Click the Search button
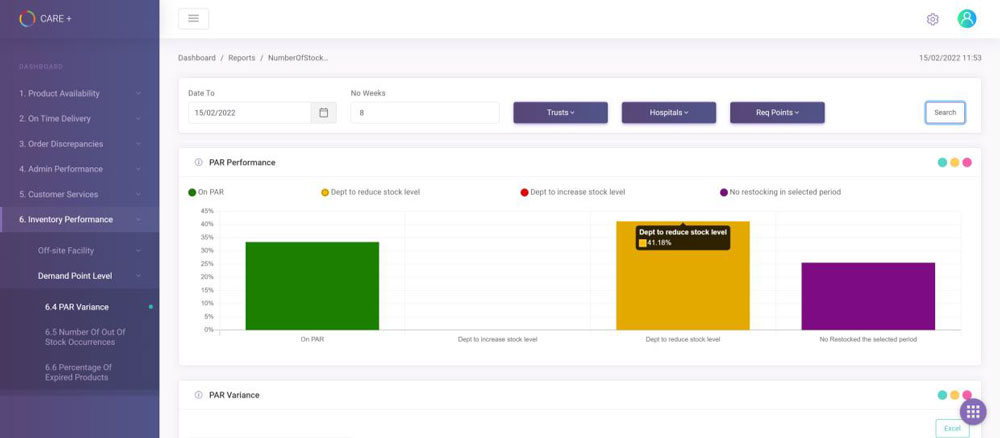 (945, 113)
